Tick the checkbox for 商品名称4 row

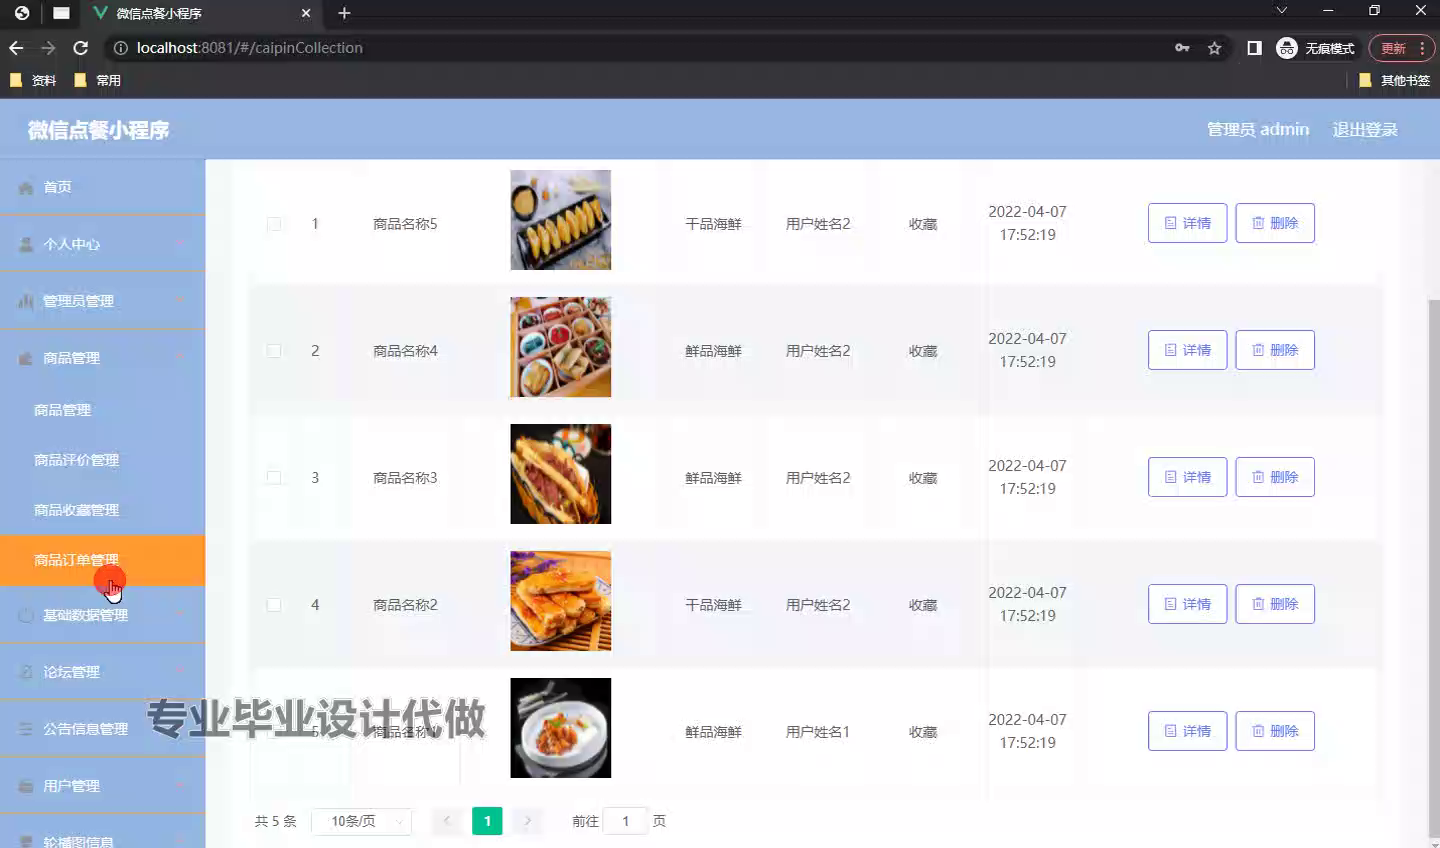[274, 351]
